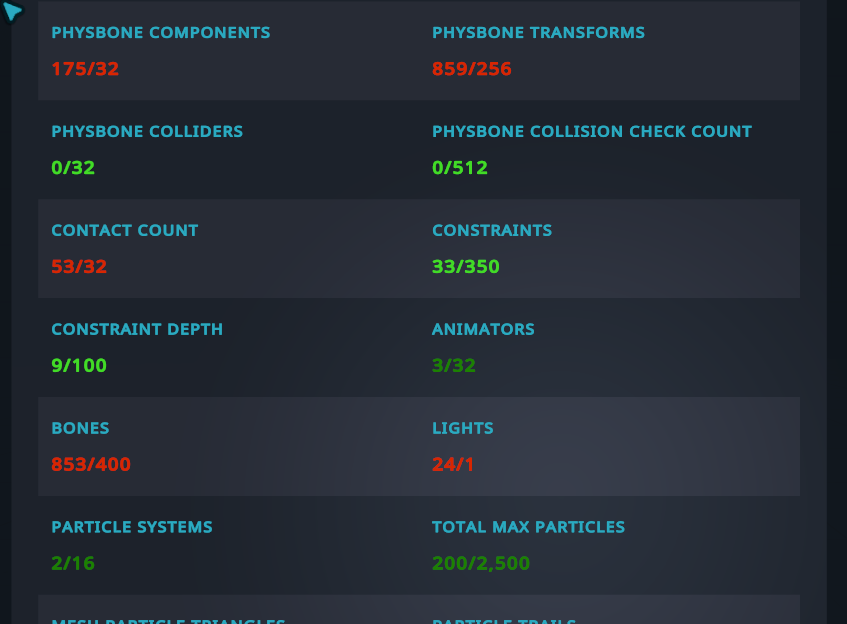Click the 3/32 animators value
The image size is (847, 624).
click(454, 366)
